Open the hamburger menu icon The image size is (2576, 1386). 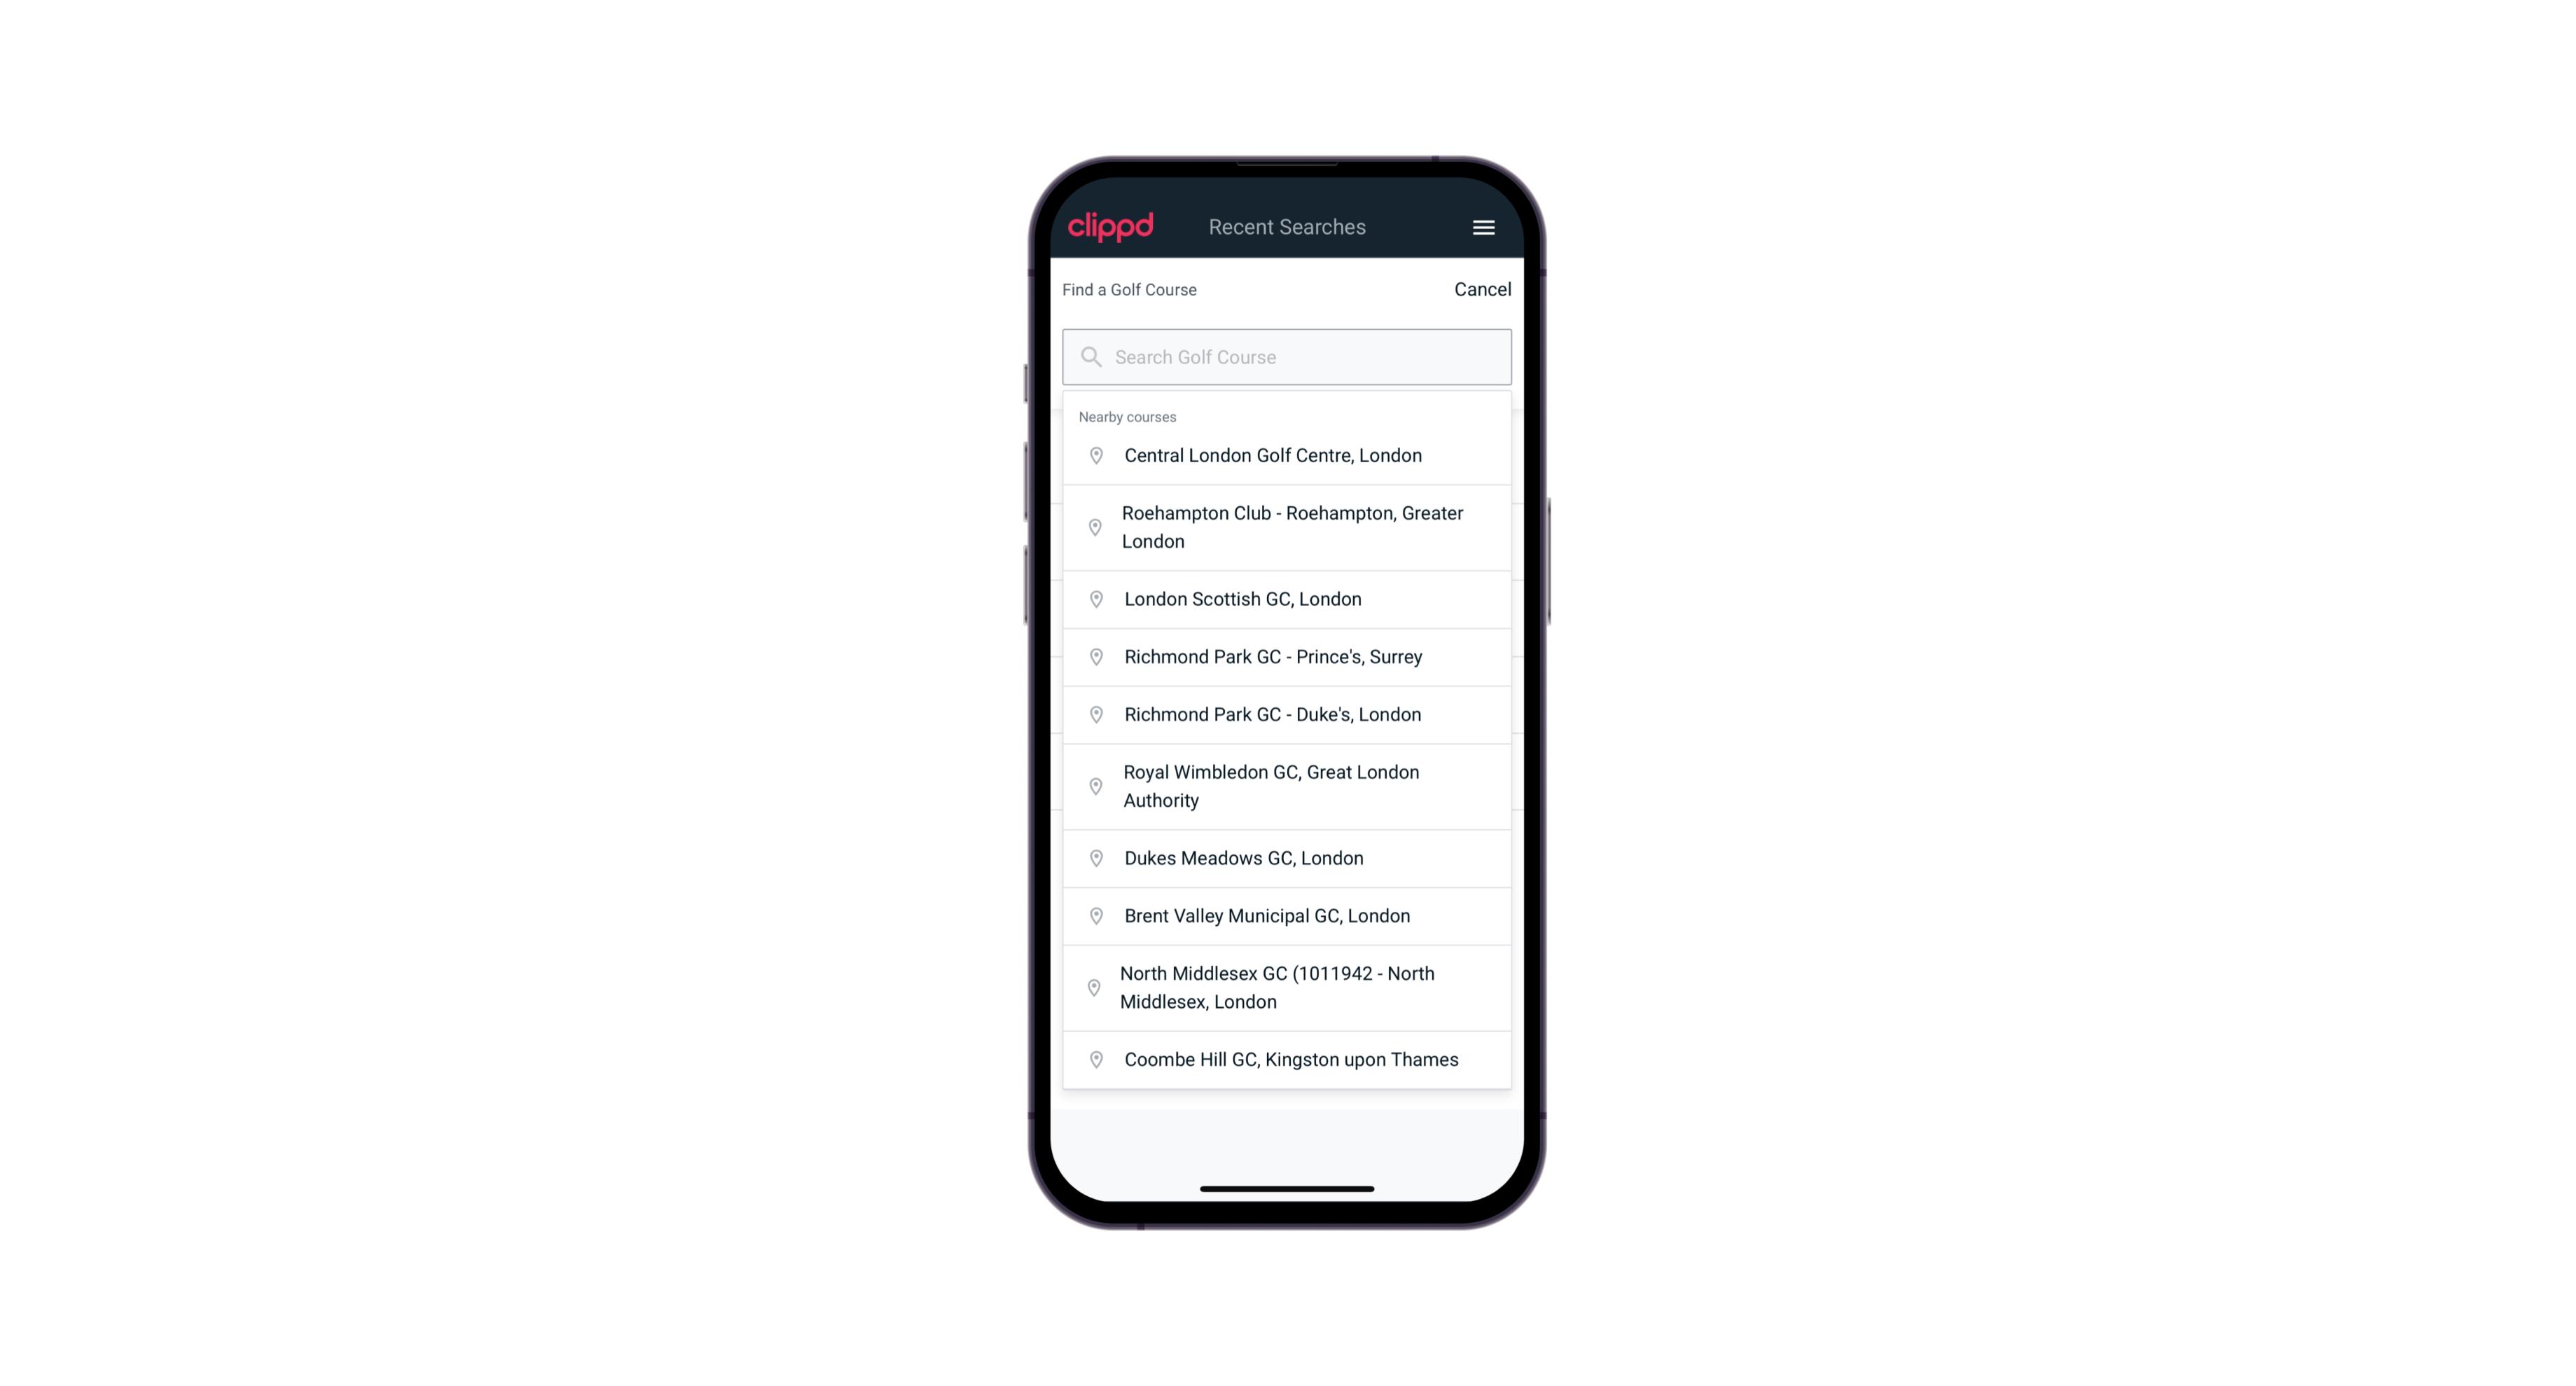(1484, 227)
